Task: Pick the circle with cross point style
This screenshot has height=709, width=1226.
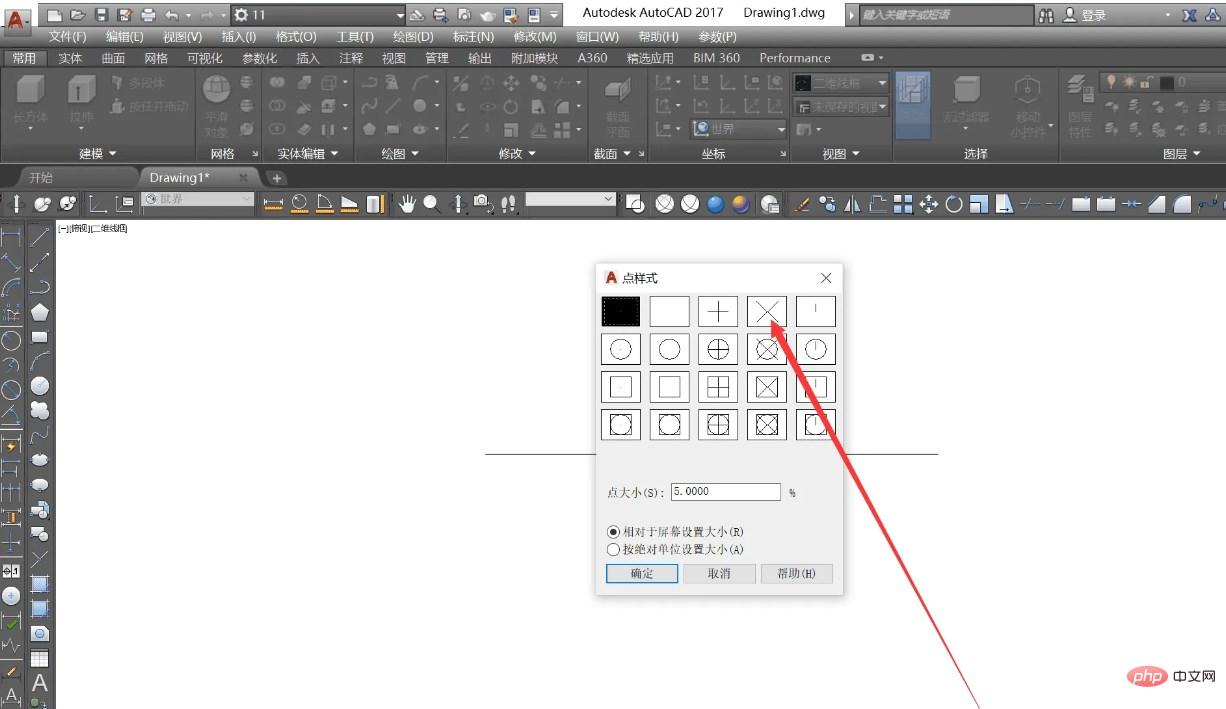Action: coord(718,349)
